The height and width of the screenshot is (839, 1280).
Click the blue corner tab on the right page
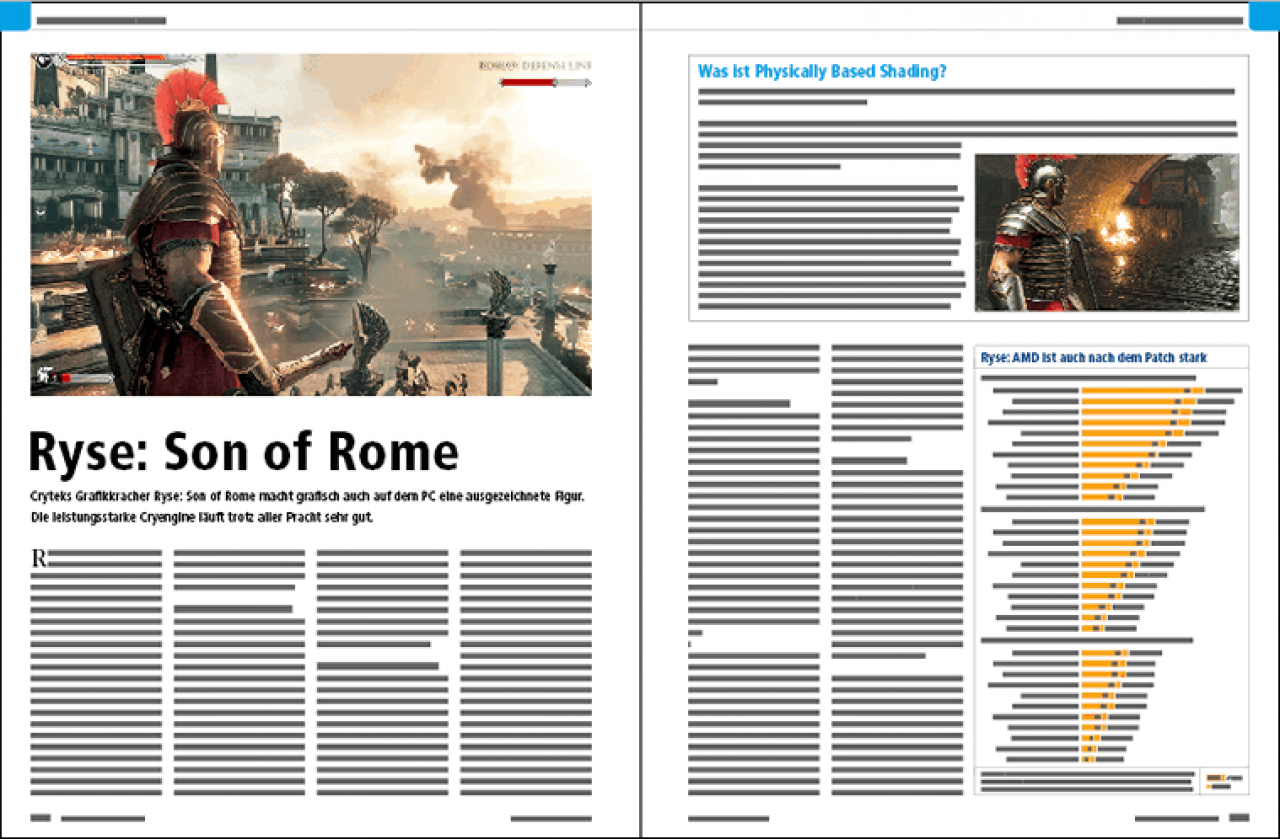click(1264, 15)
